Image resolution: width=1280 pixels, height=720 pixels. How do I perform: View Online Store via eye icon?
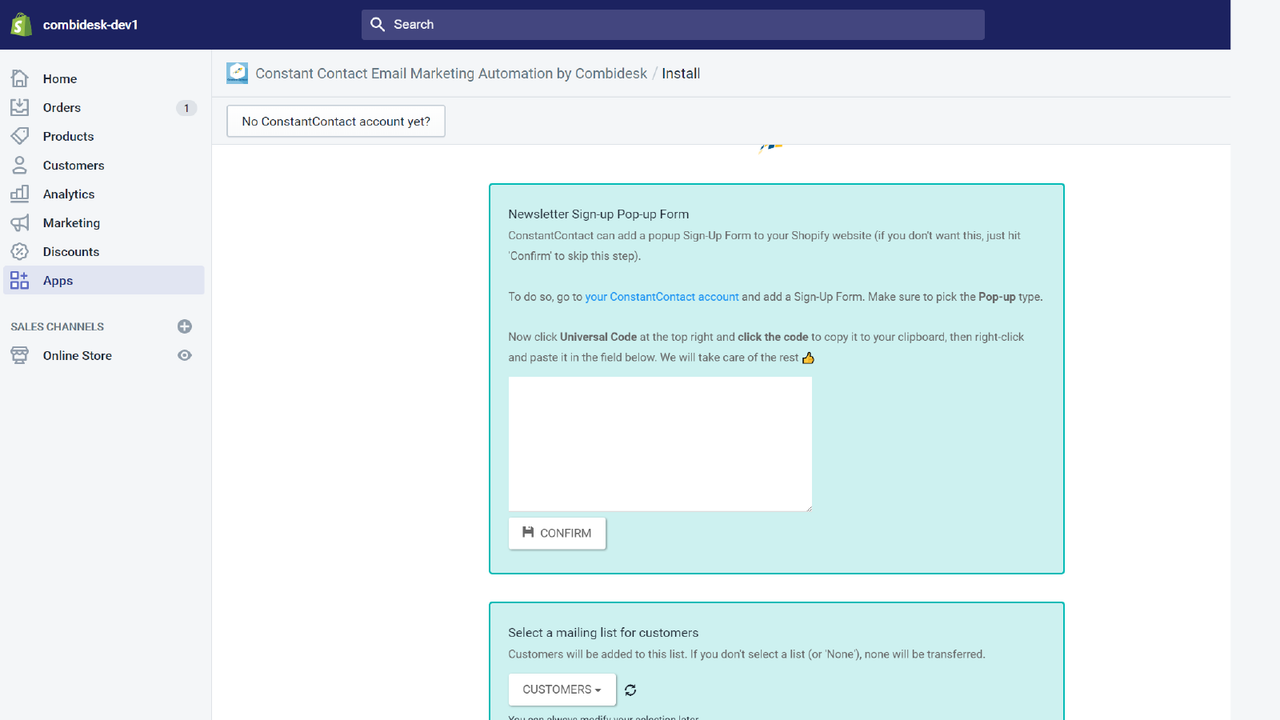click(184, 355)
